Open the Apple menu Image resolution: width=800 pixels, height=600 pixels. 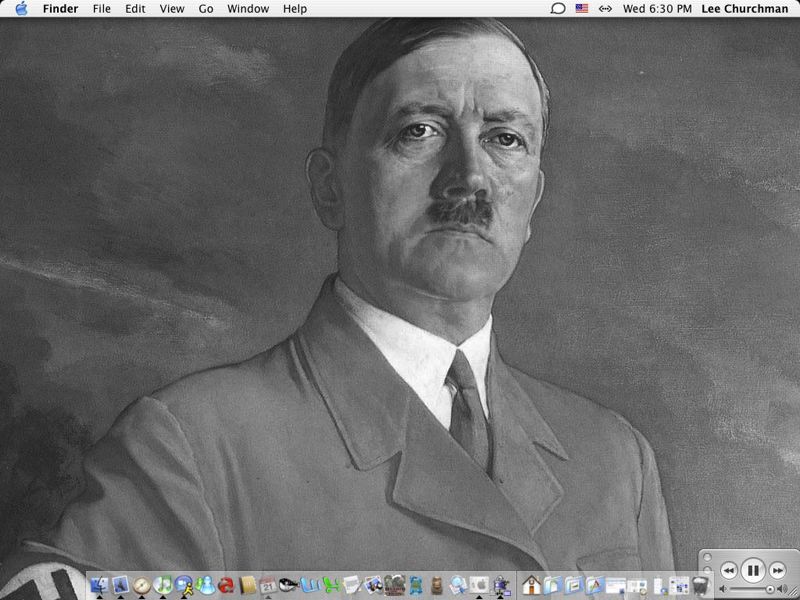coord(21,9)
